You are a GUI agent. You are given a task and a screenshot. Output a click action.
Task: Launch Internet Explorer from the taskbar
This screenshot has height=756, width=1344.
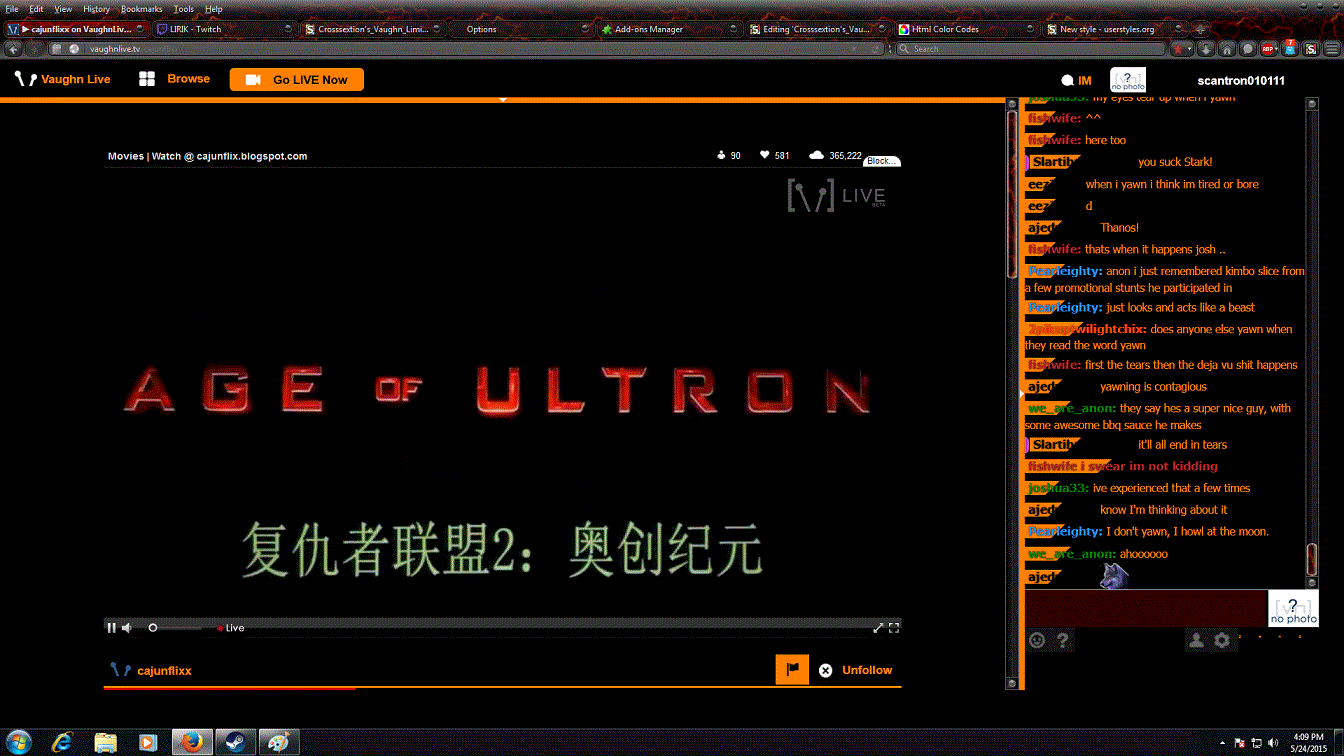[63, 742]
